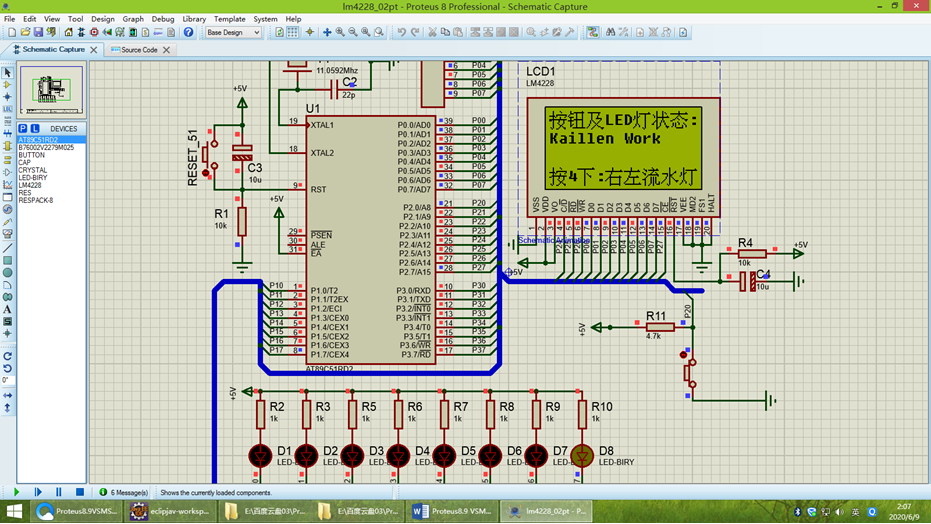Click the taskbar volume speaker icon
Image resolution: width=931 pixels, height=524 pixels.
pos(839,512)
